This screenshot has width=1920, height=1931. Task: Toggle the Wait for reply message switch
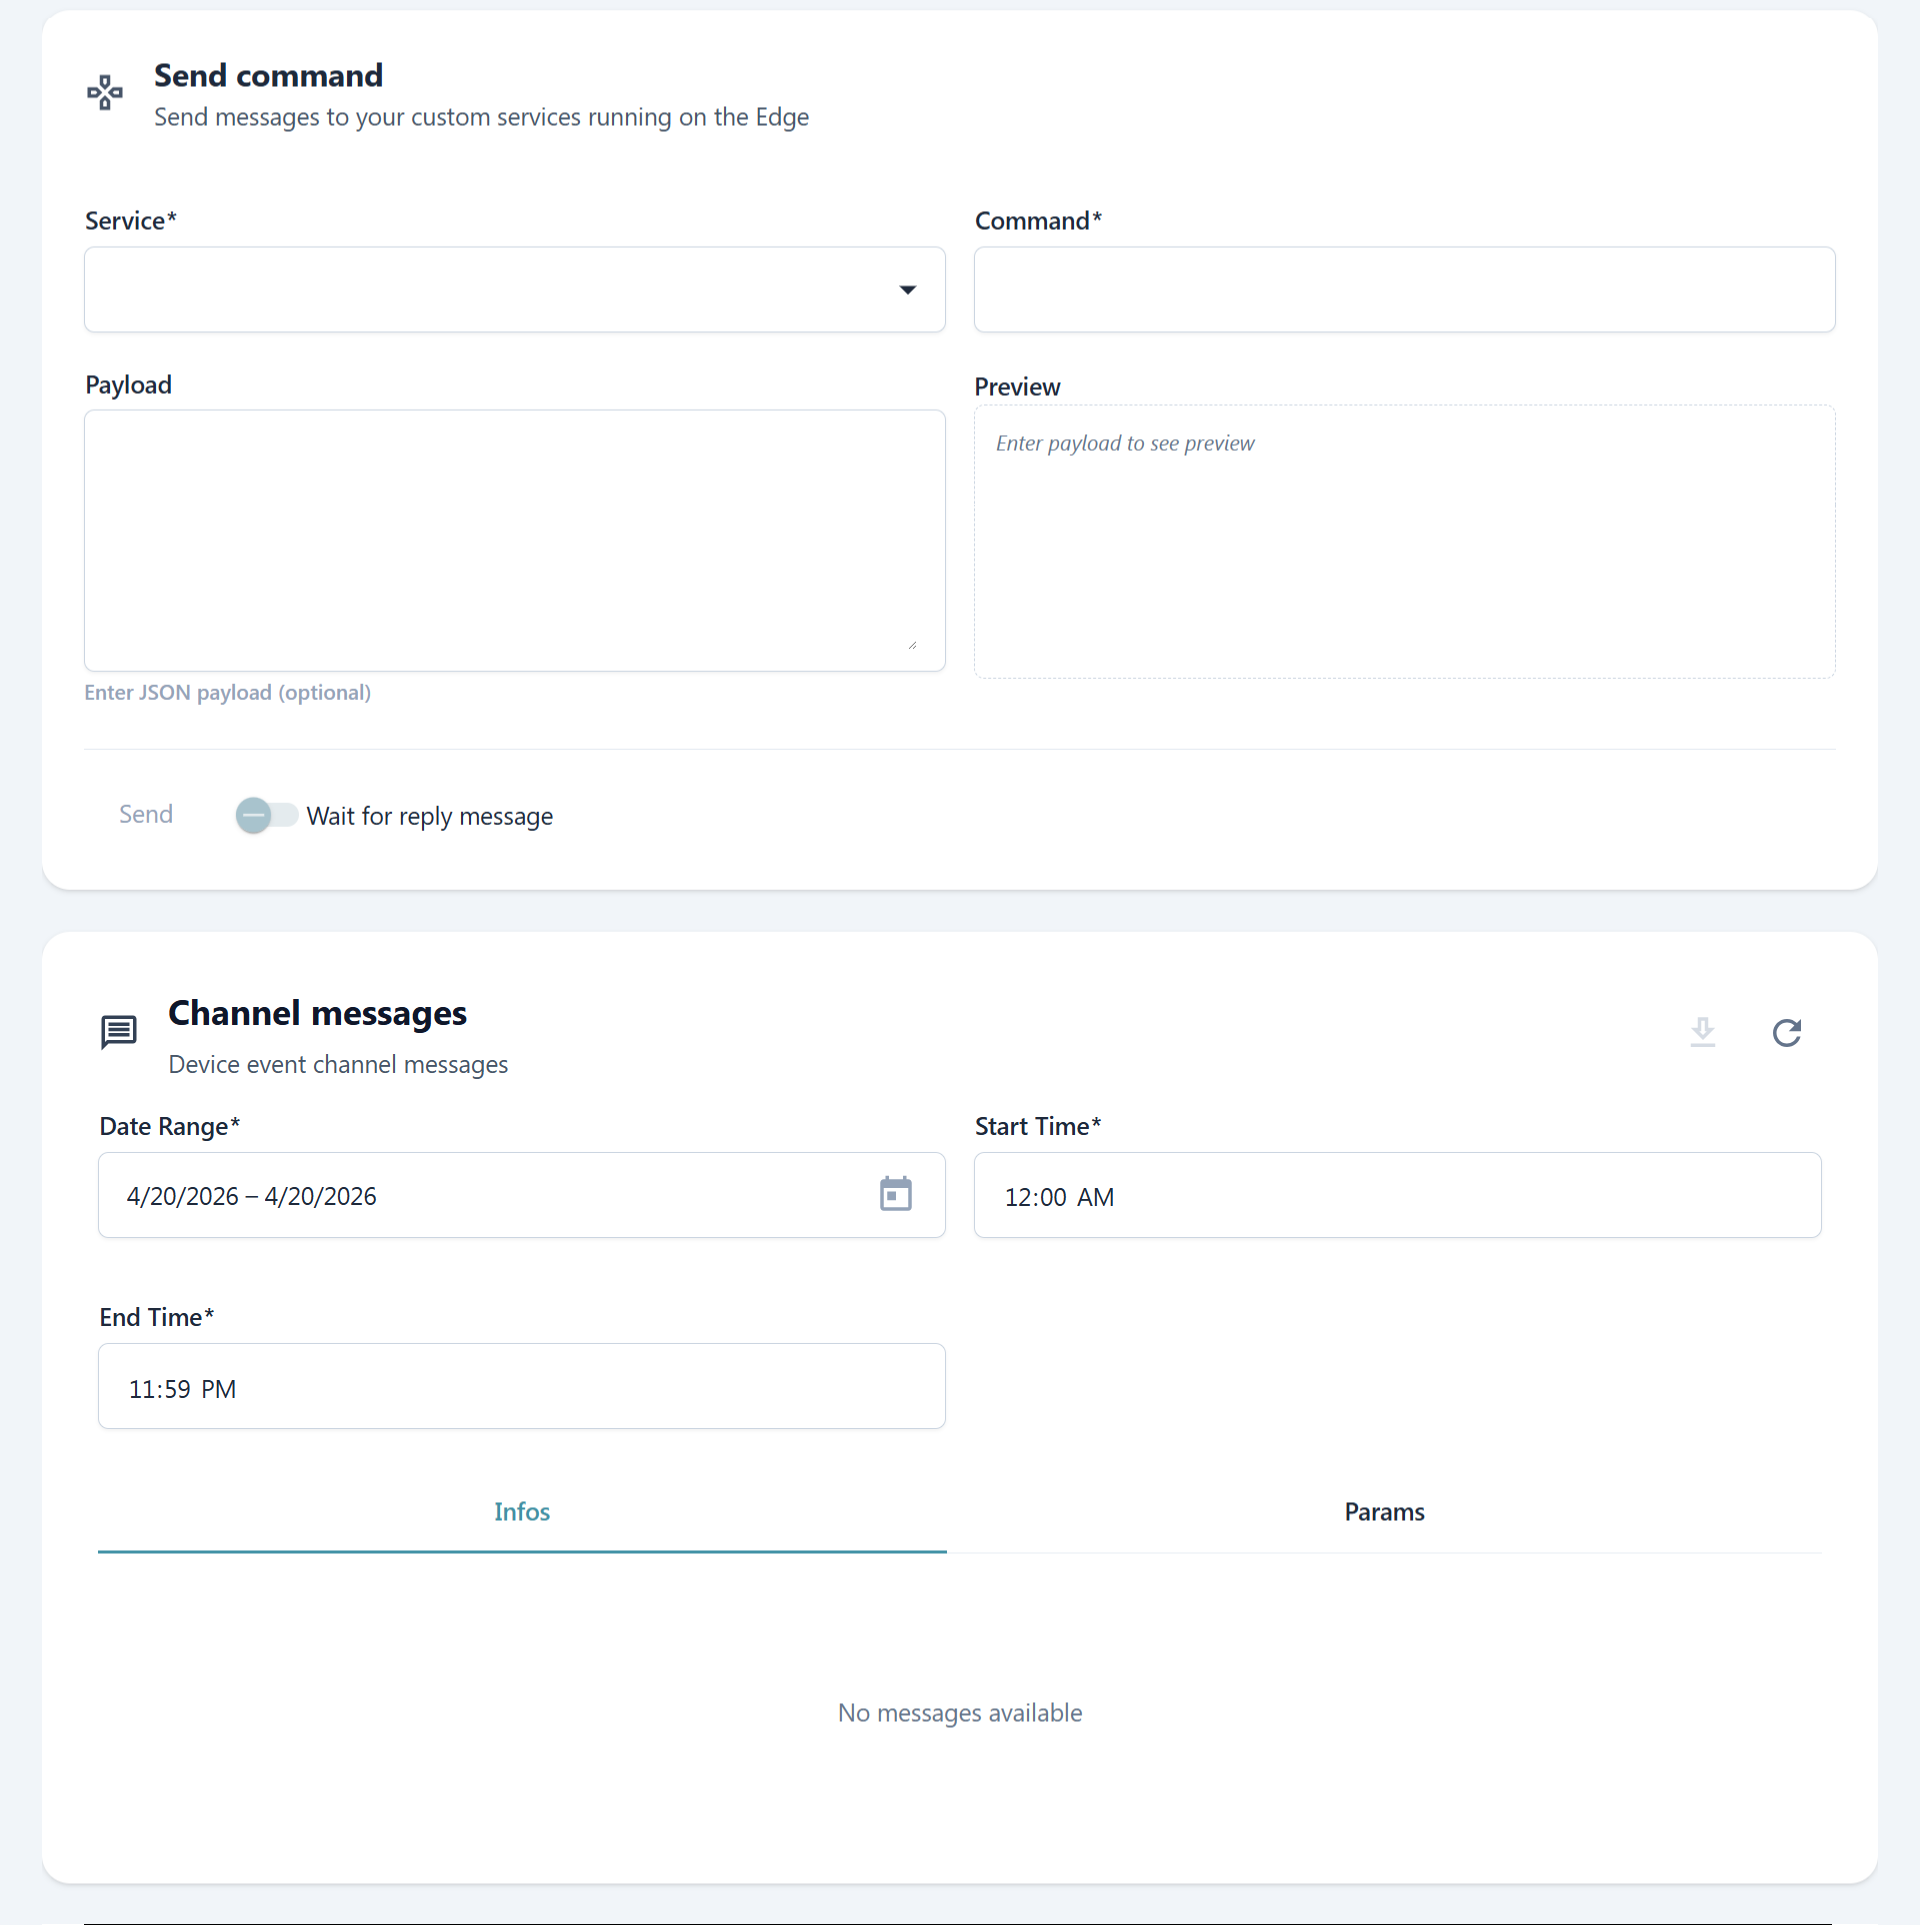266,816
